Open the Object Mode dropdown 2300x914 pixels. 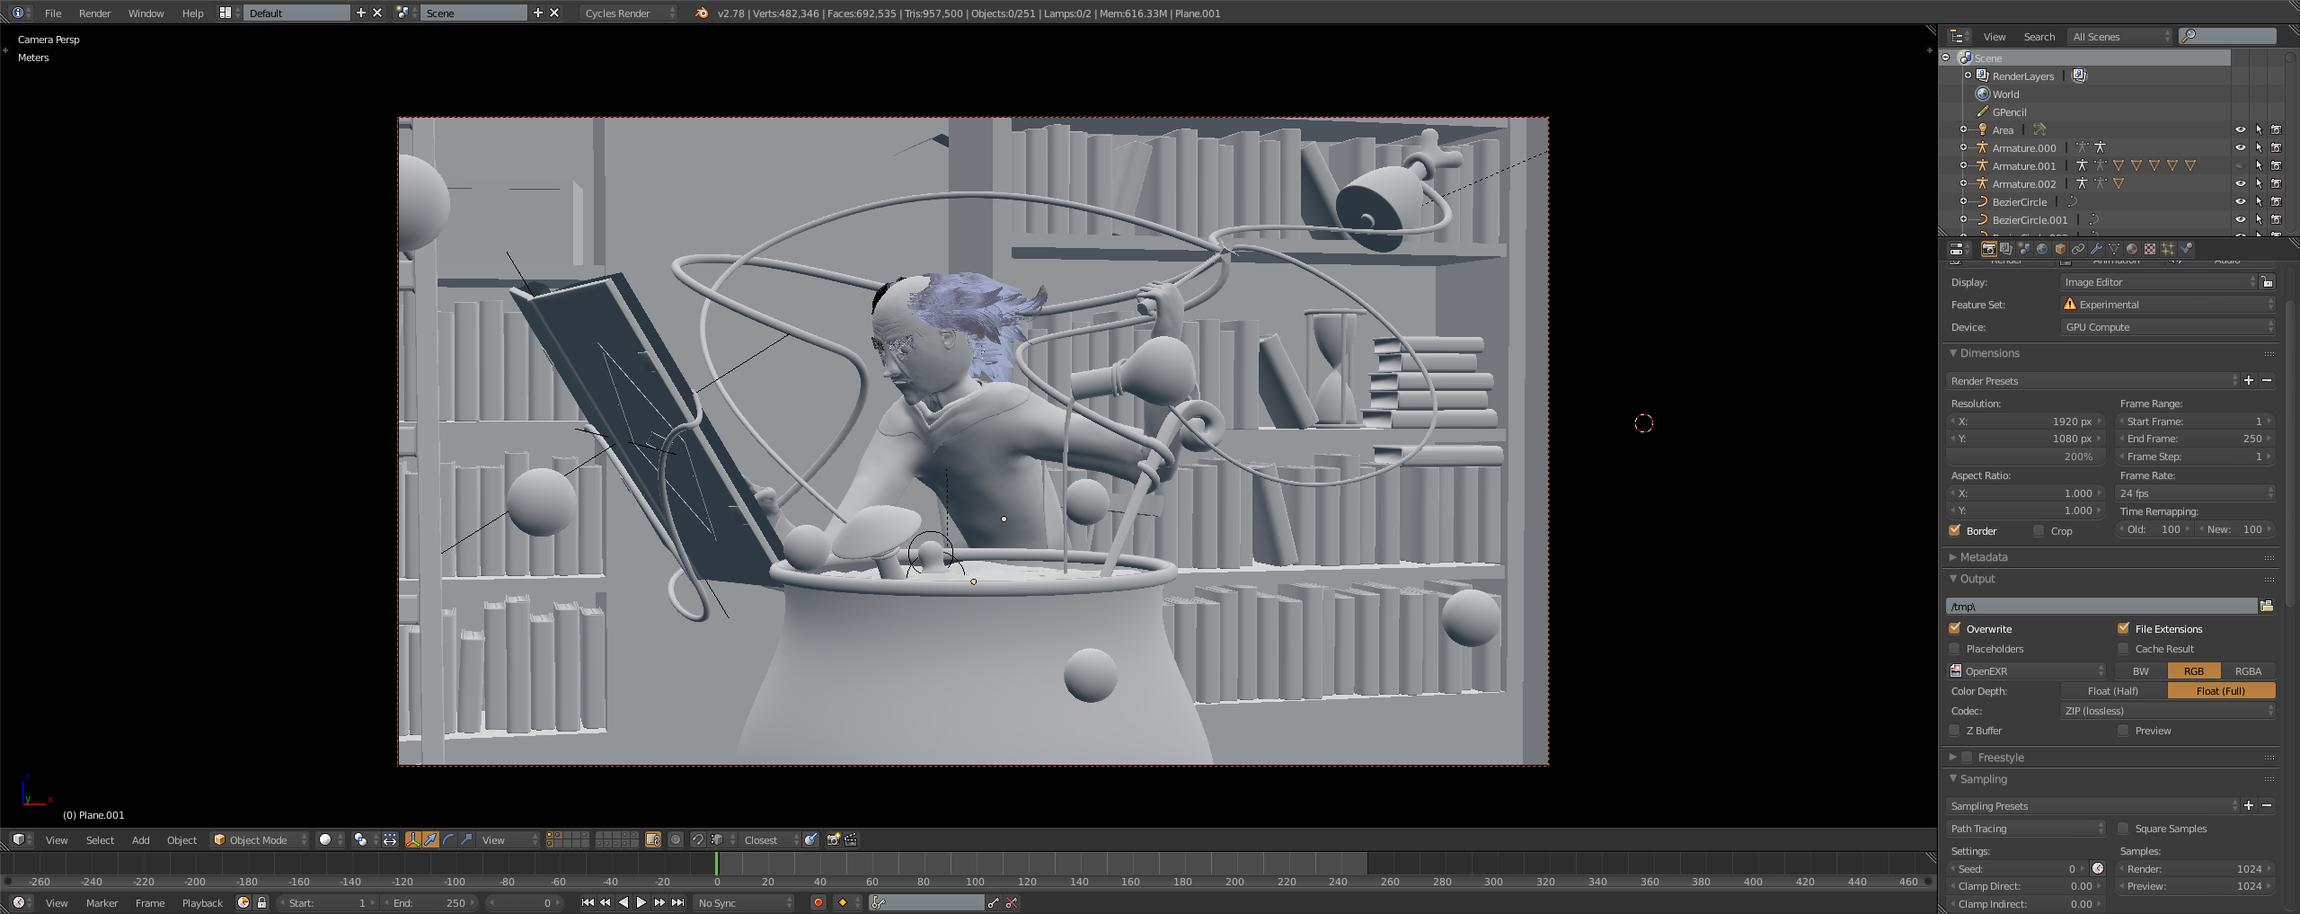click(260, 840)
